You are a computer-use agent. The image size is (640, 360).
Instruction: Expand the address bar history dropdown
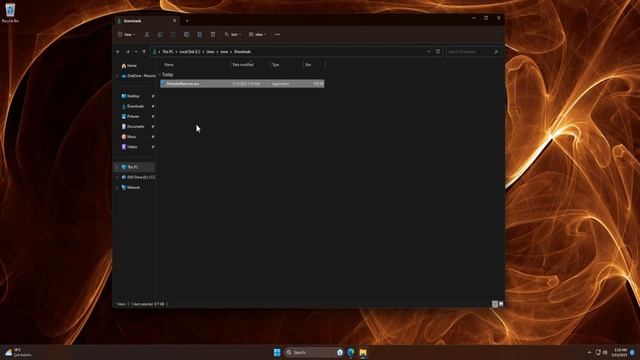(x=429, y=52)
